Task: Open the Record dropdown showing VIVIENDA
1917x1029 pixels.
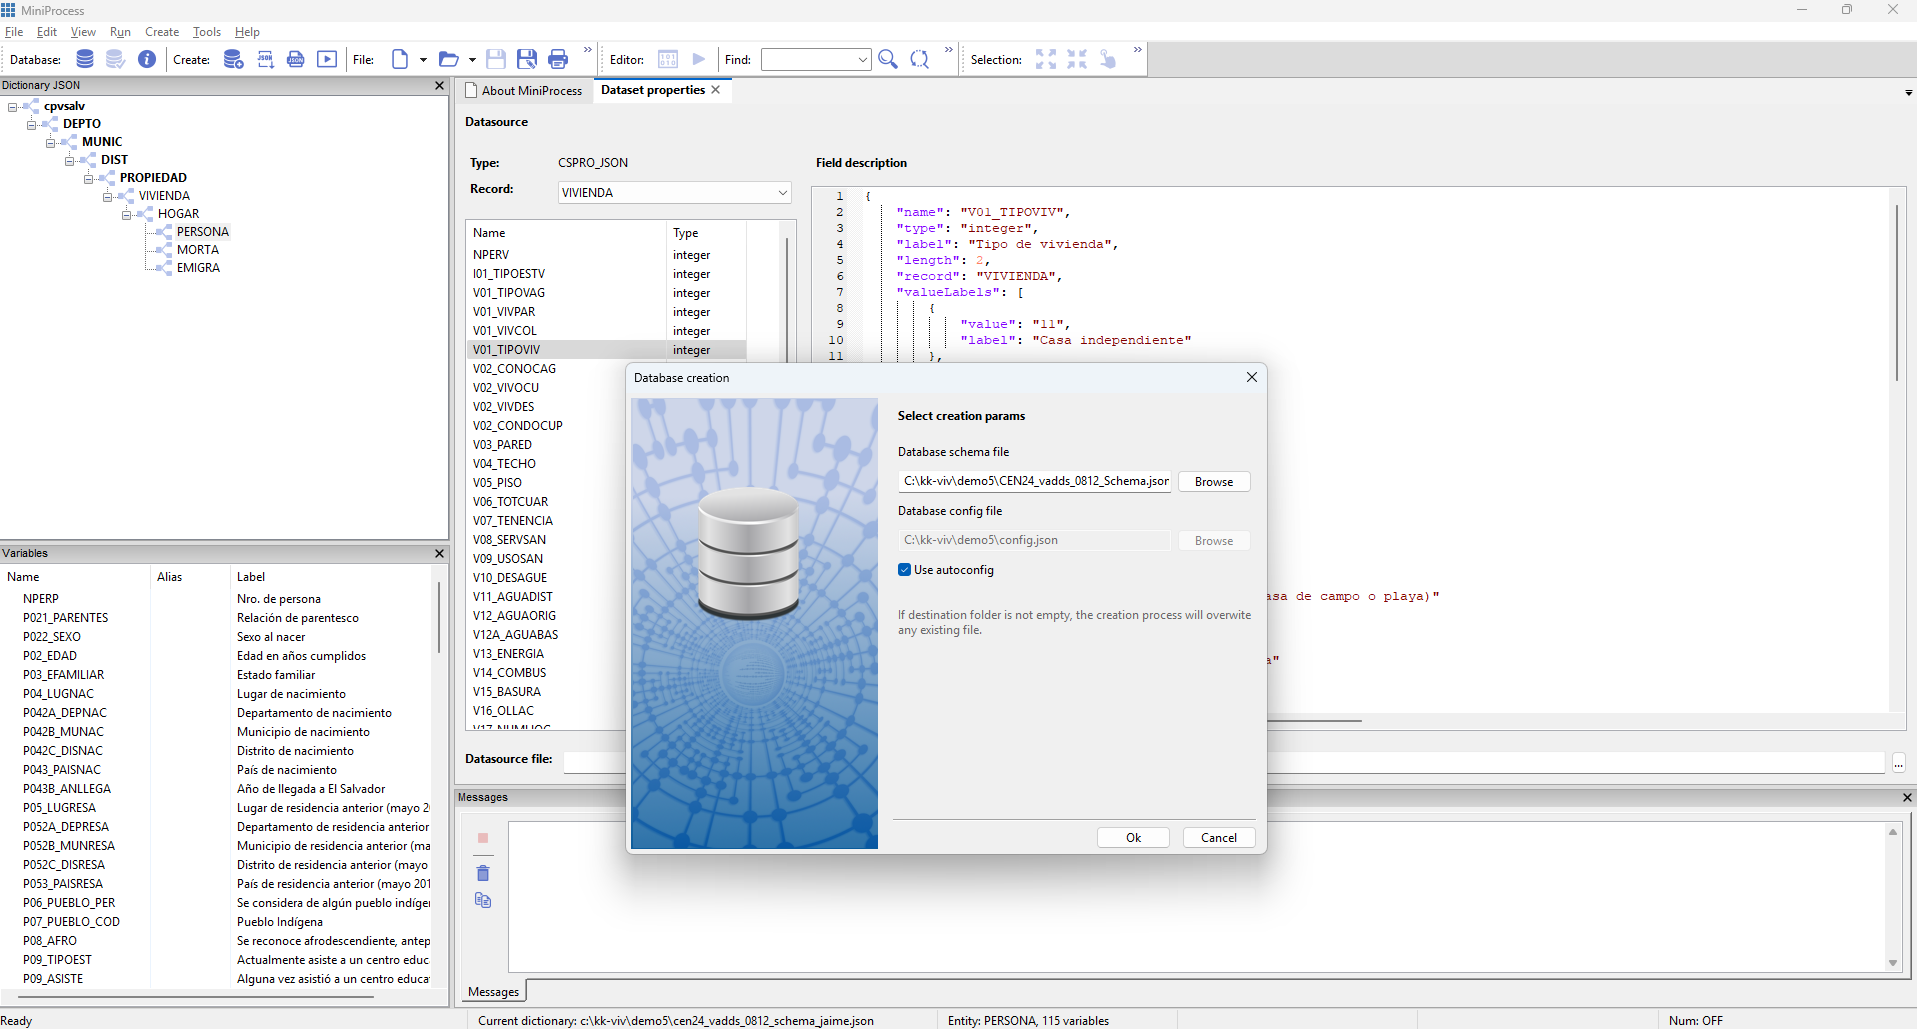Action: coord(782,193)
